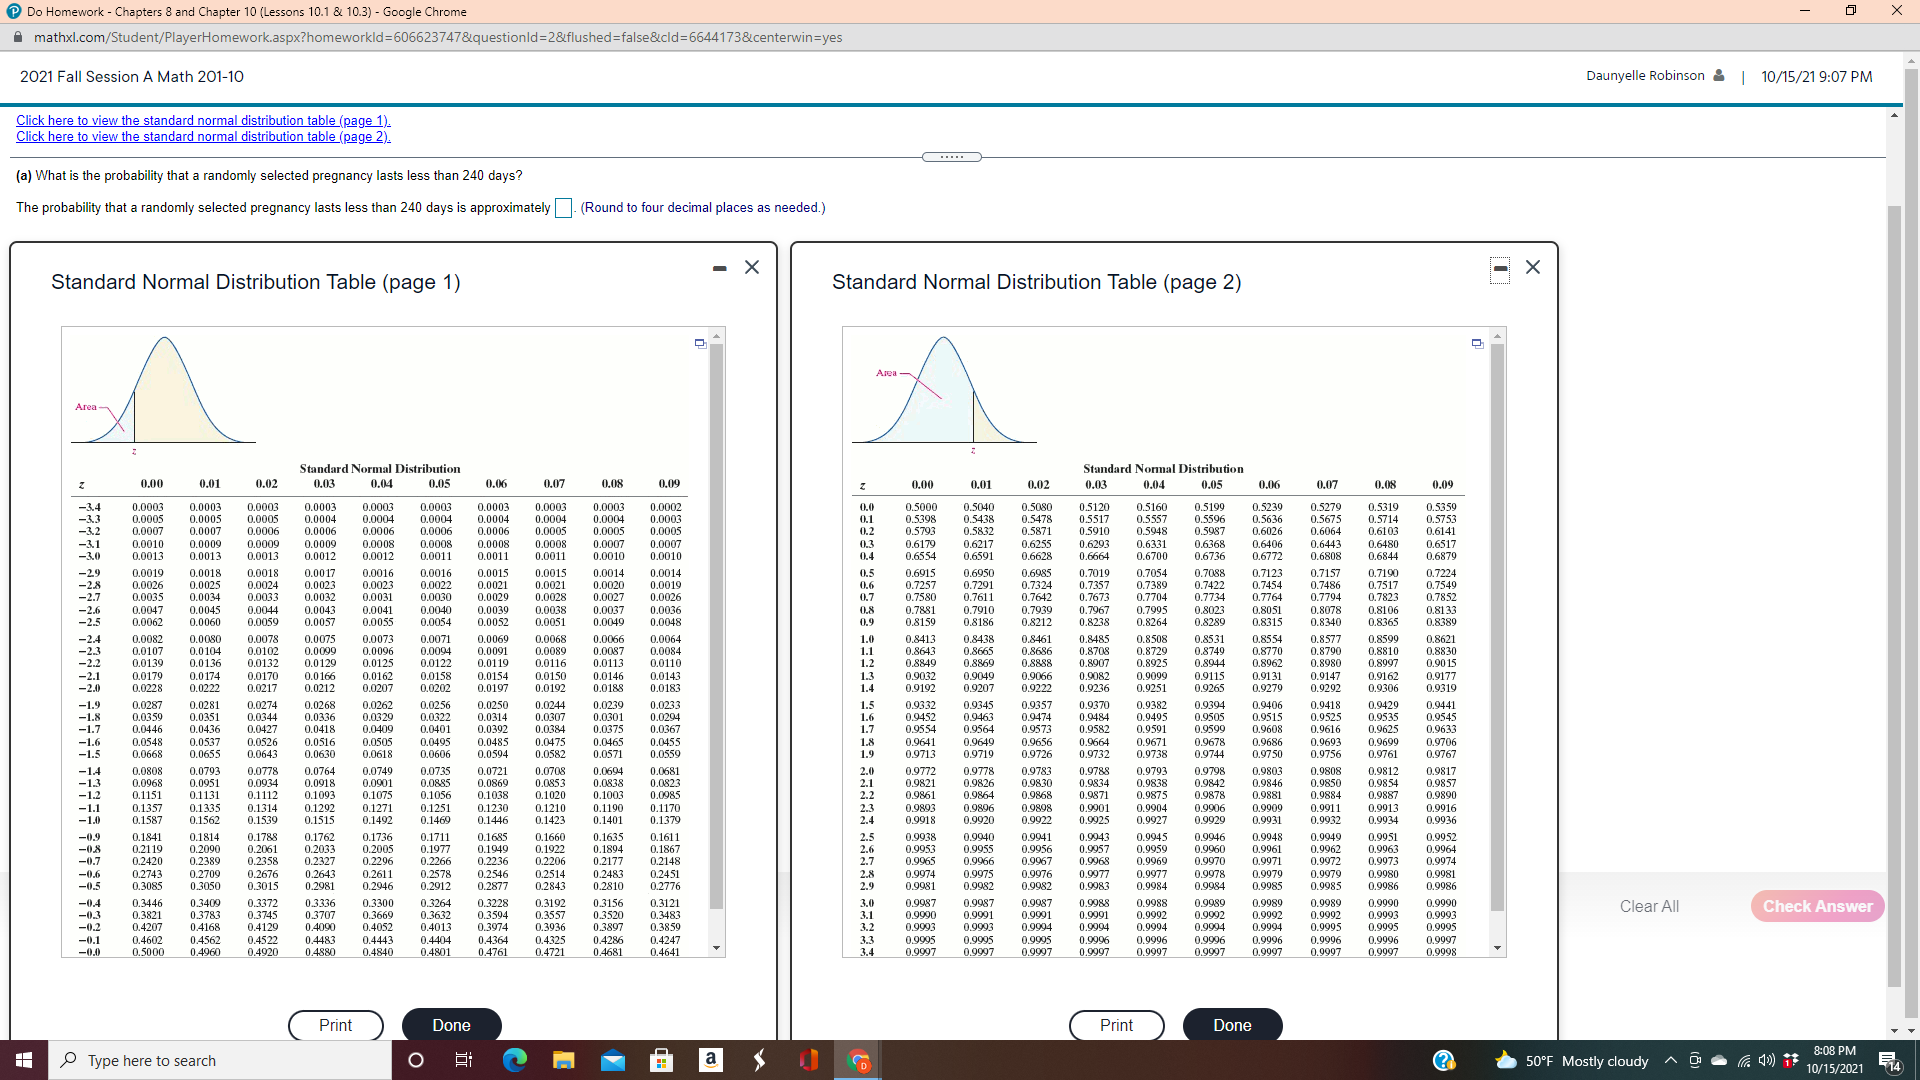Image resolution: width=1920 pixels, height=1080 pixels.
Task: Open the standard normal table page 1 link
Action: pos(203,120)
